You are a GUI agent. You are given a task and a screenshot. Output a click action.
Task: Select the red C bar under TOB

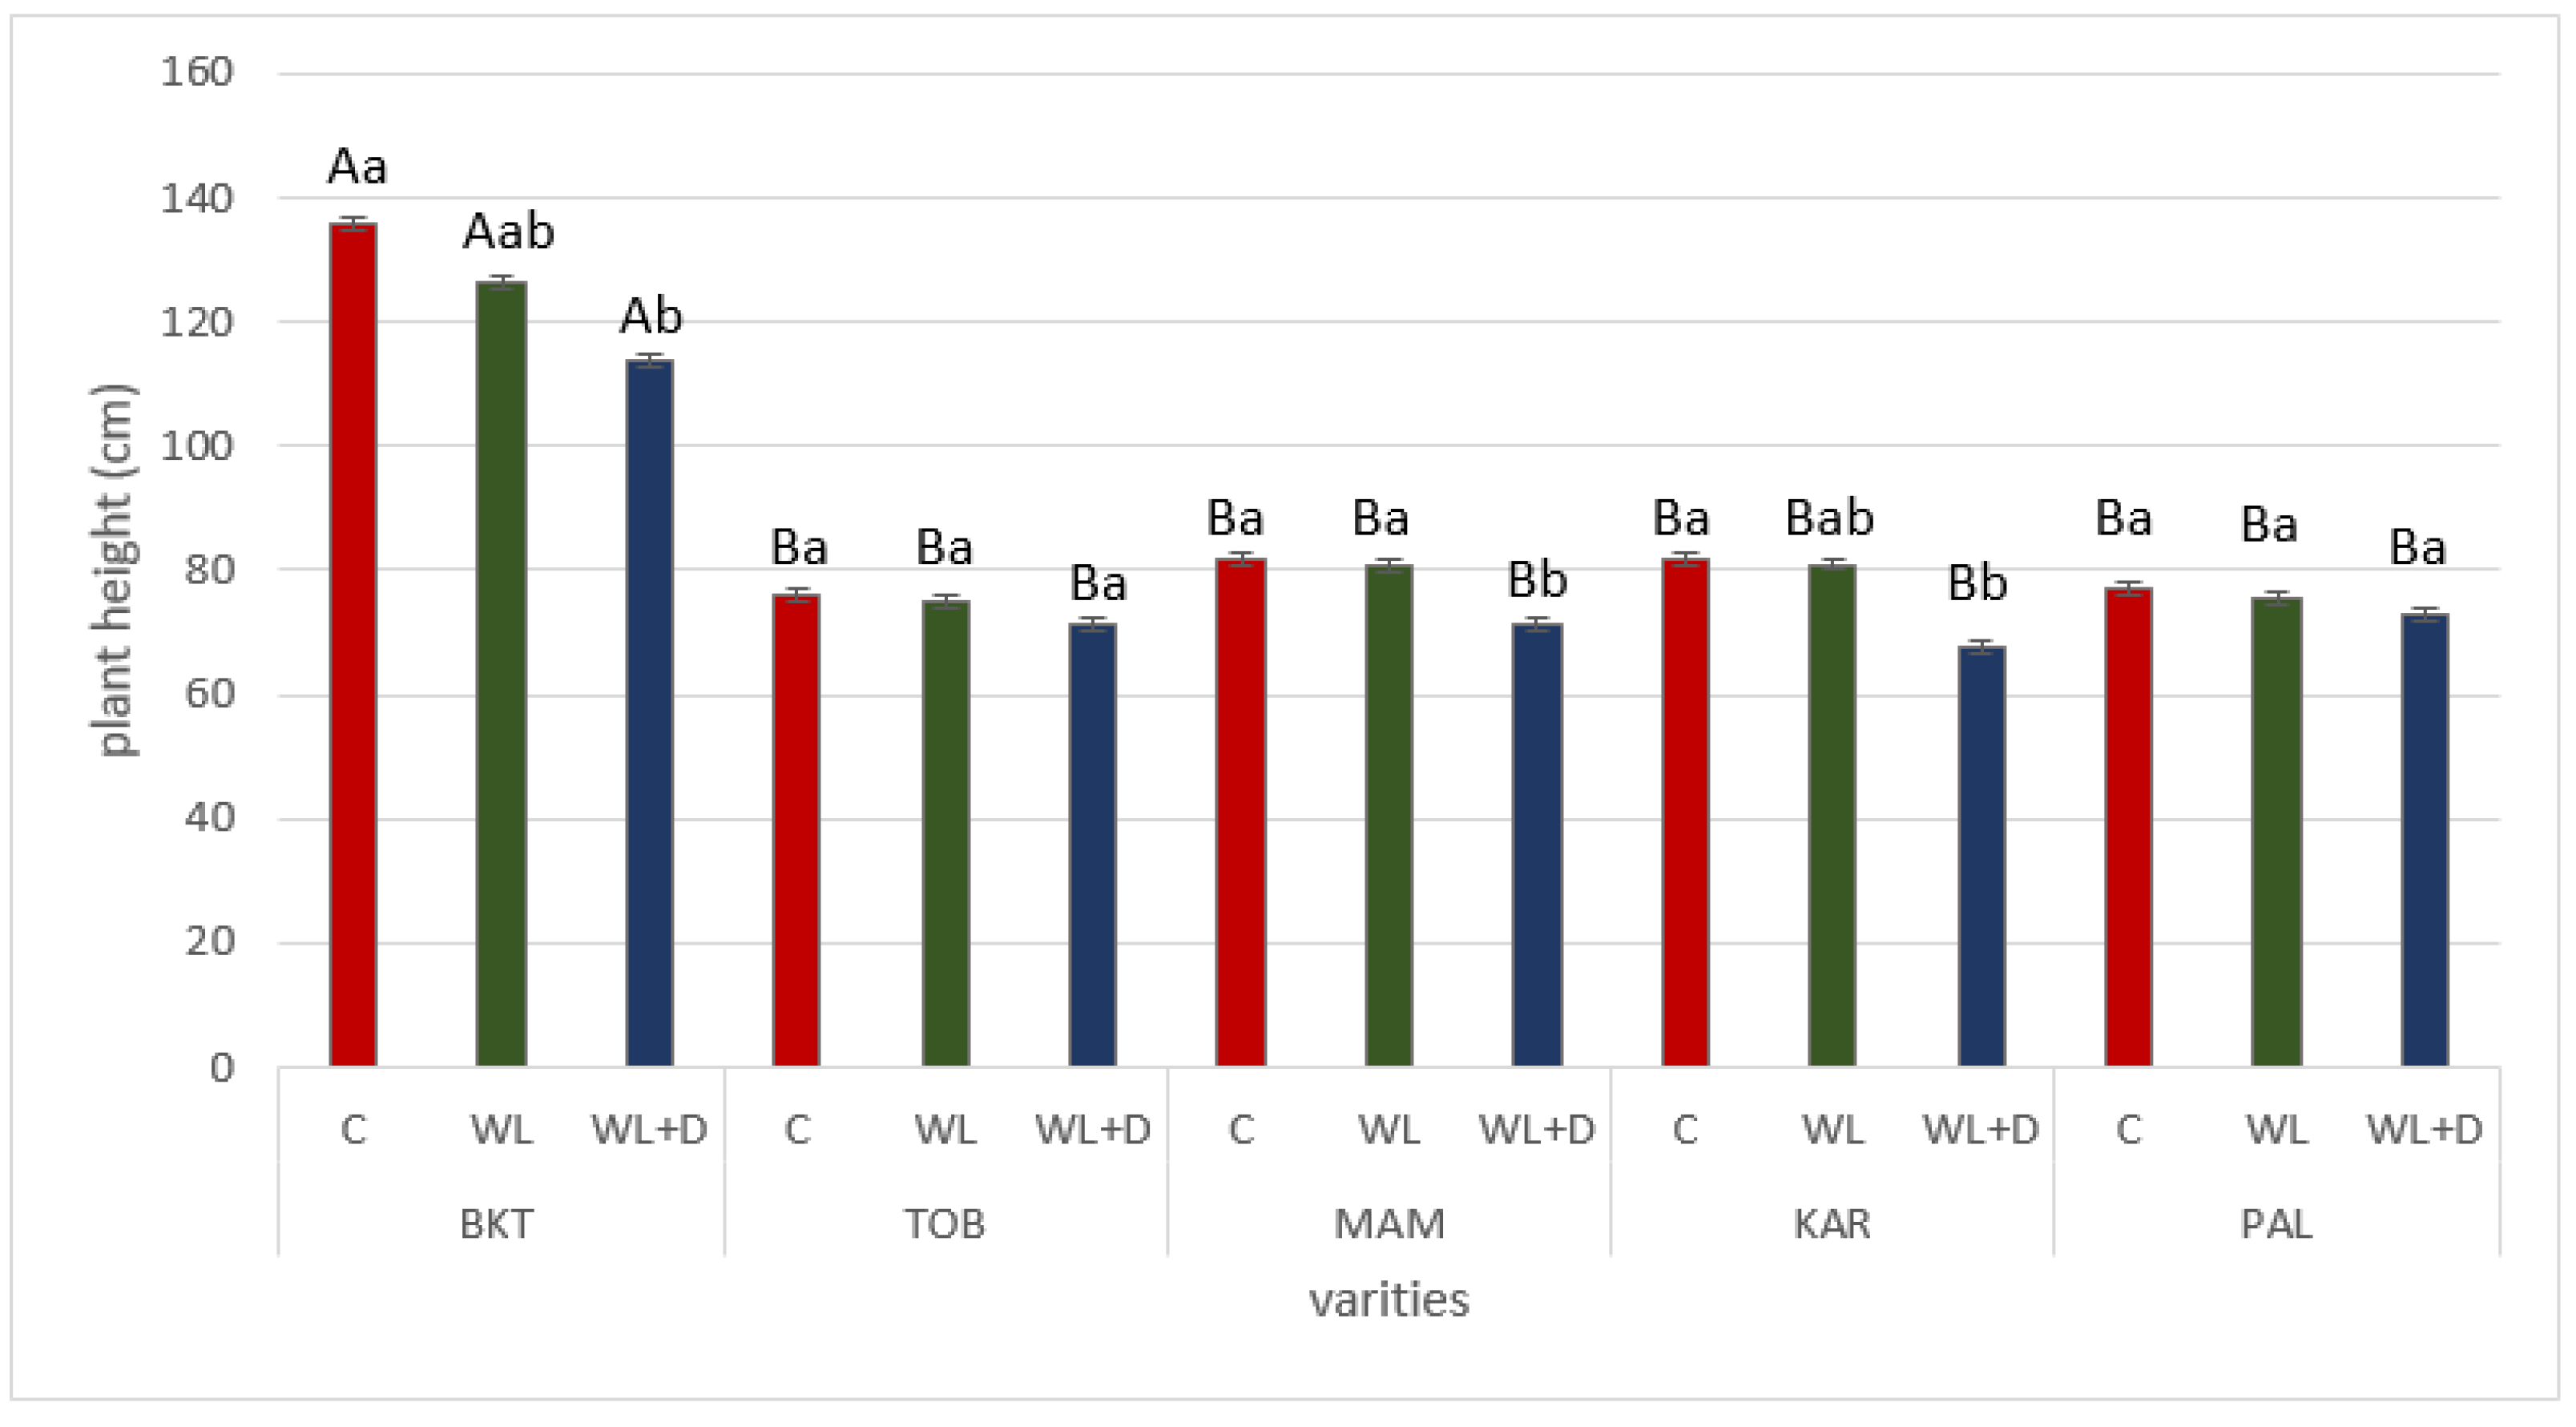796,830
